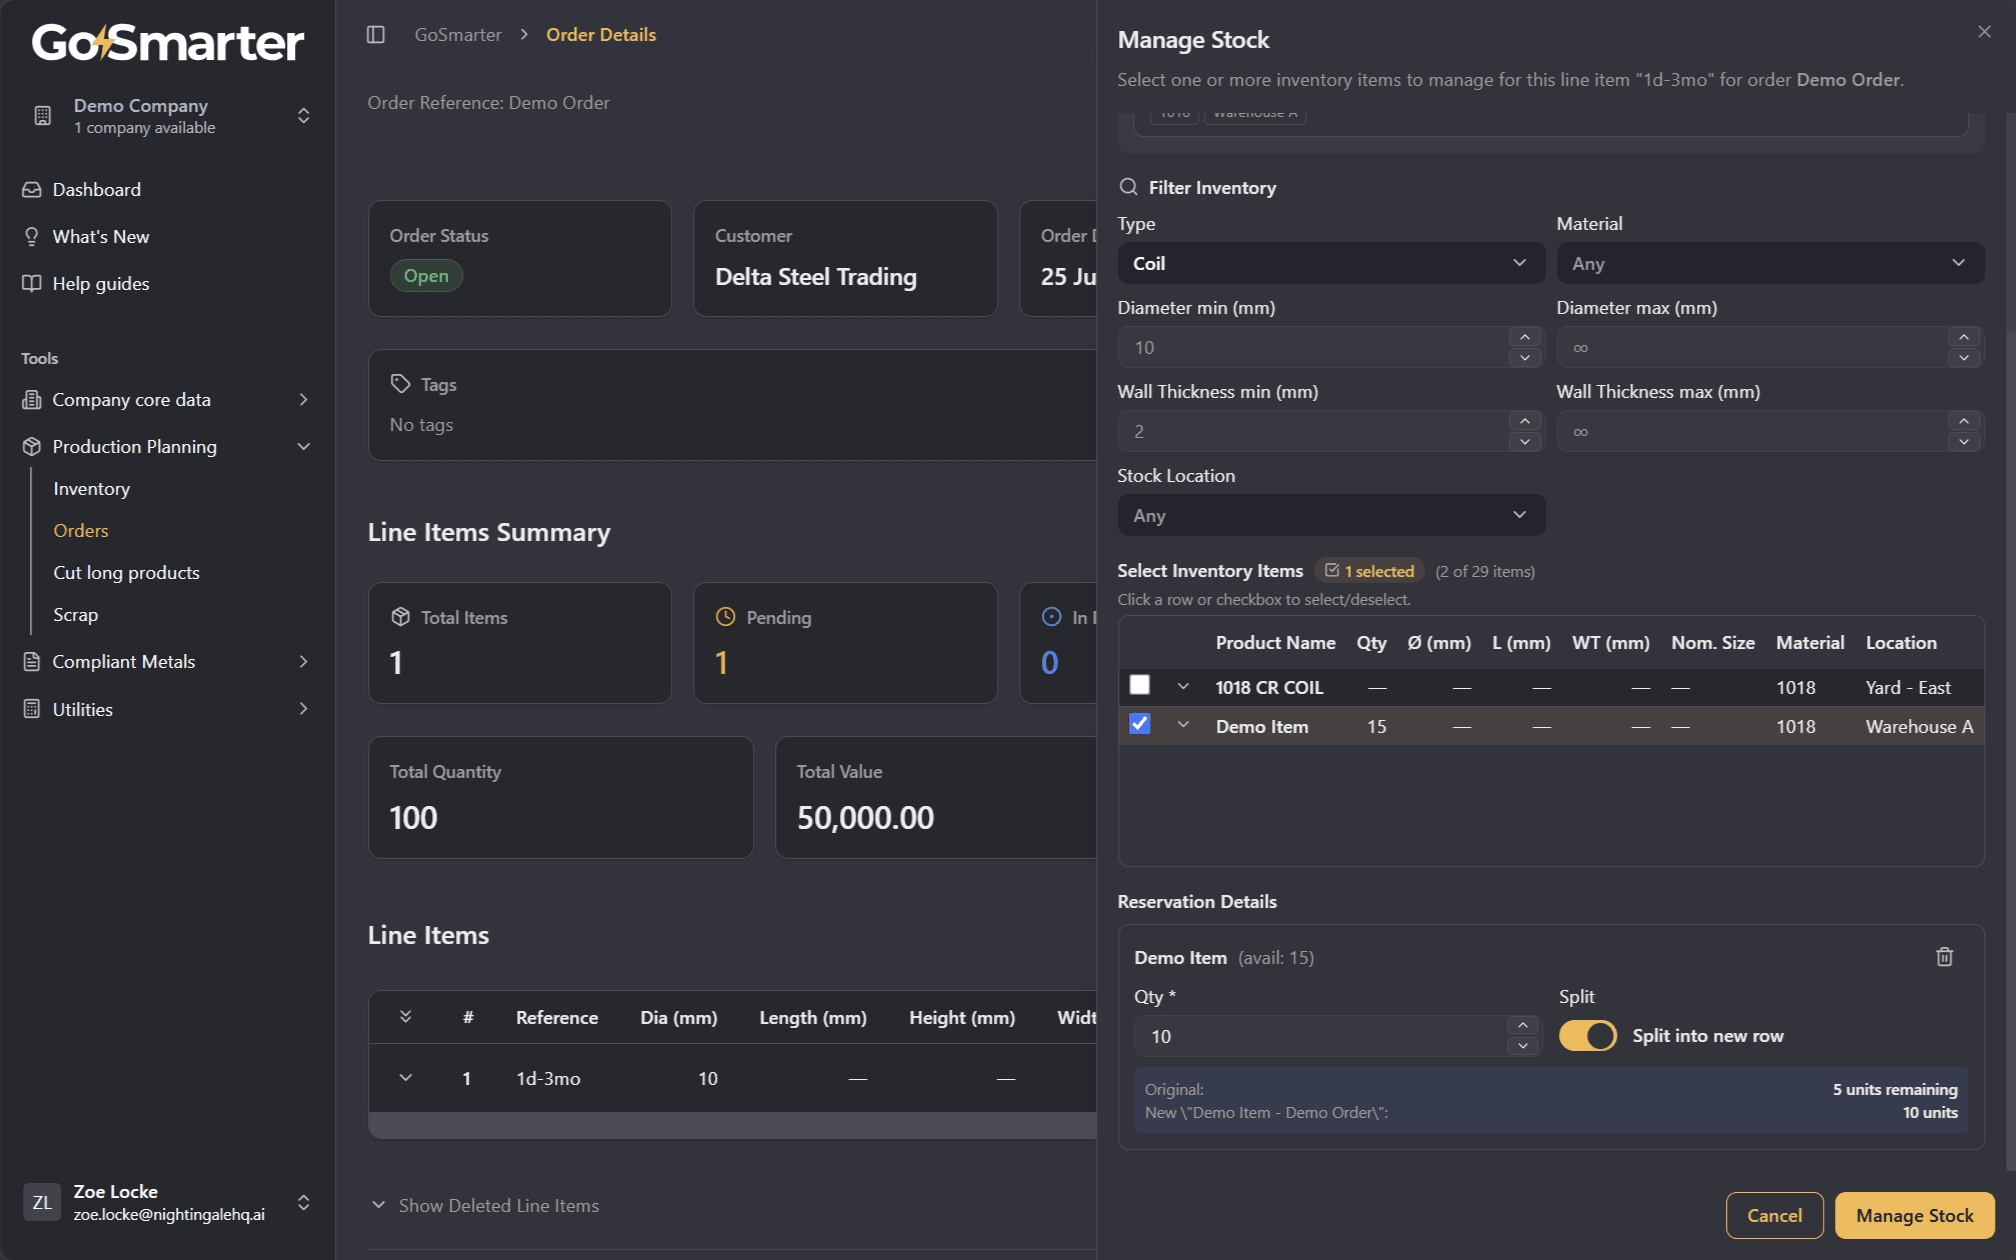Check the 1018 CR COIL row checkbox
Image resolution: width=2016 pixels, height=1260 pixels.
point(1139,685)
